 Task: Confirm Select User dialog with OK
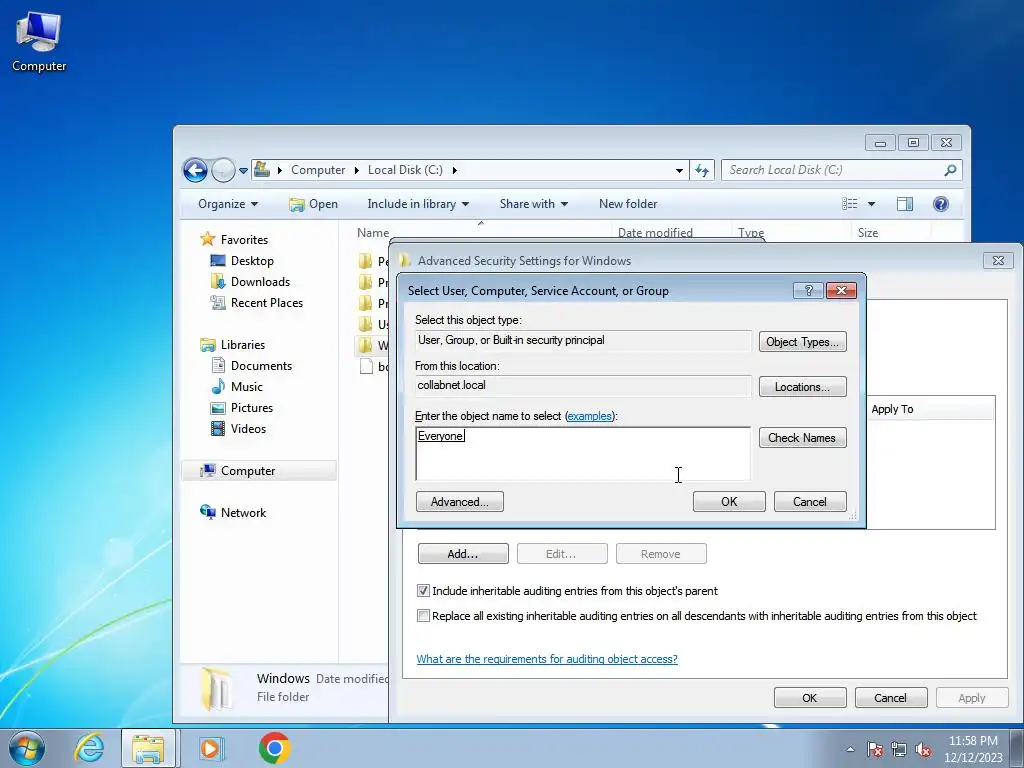click(x=729, y=502)
